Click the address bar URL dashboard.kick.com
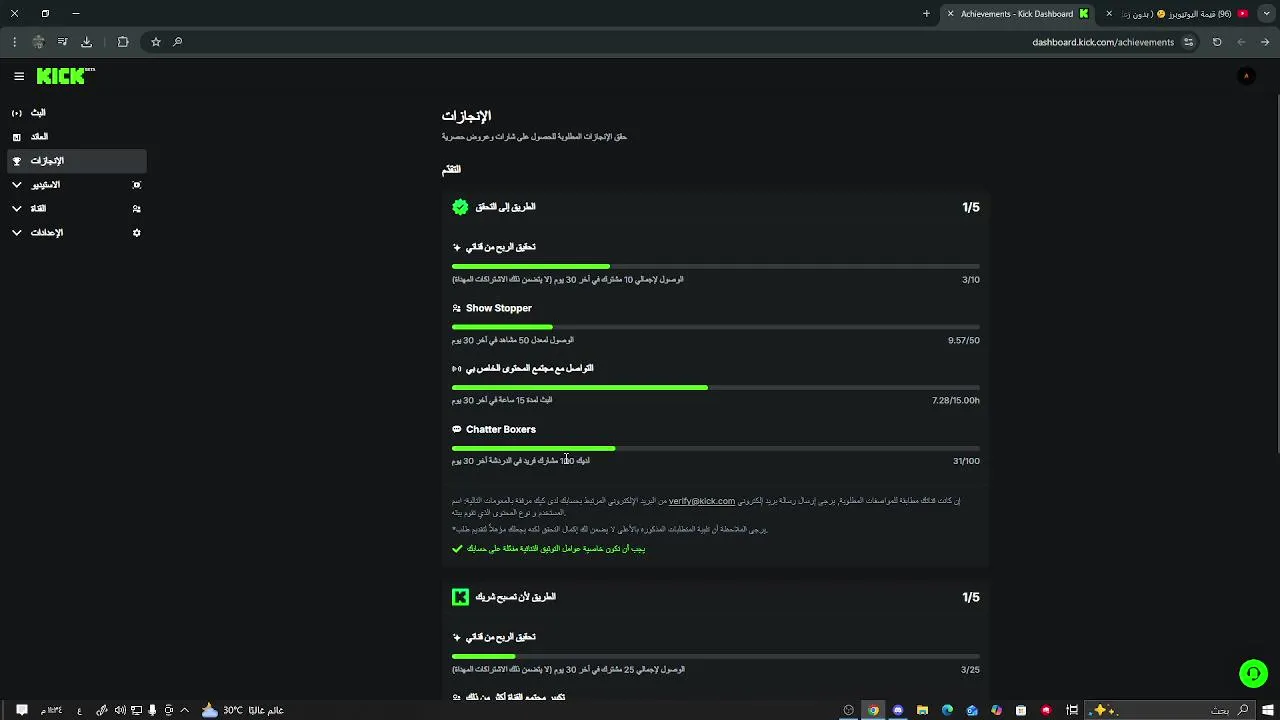This screenshot has height=720, width=1280. pos(1103,42)
